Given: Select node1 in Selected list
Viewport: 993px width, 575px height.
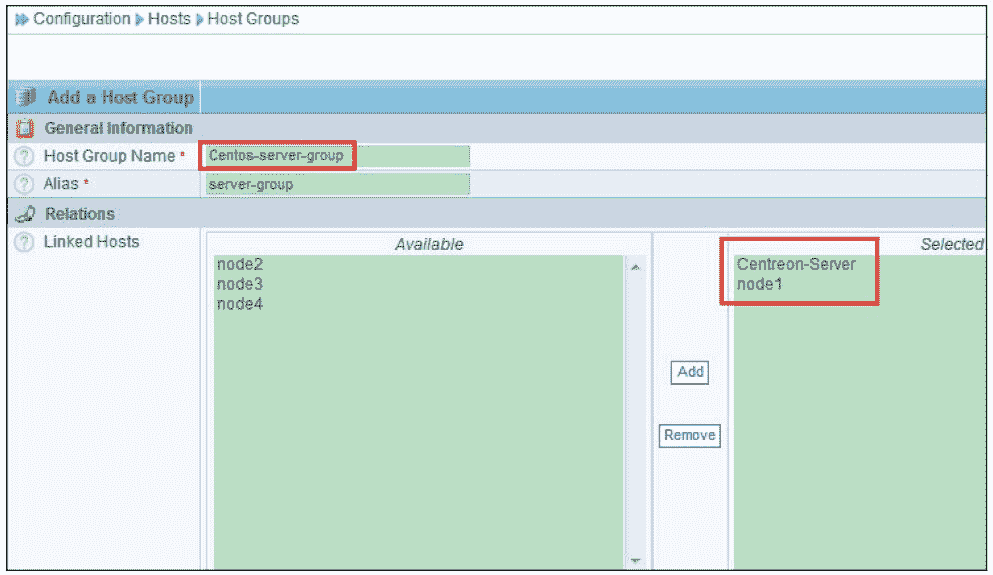Looking at the screenshot, I should [x=758, y=285].
